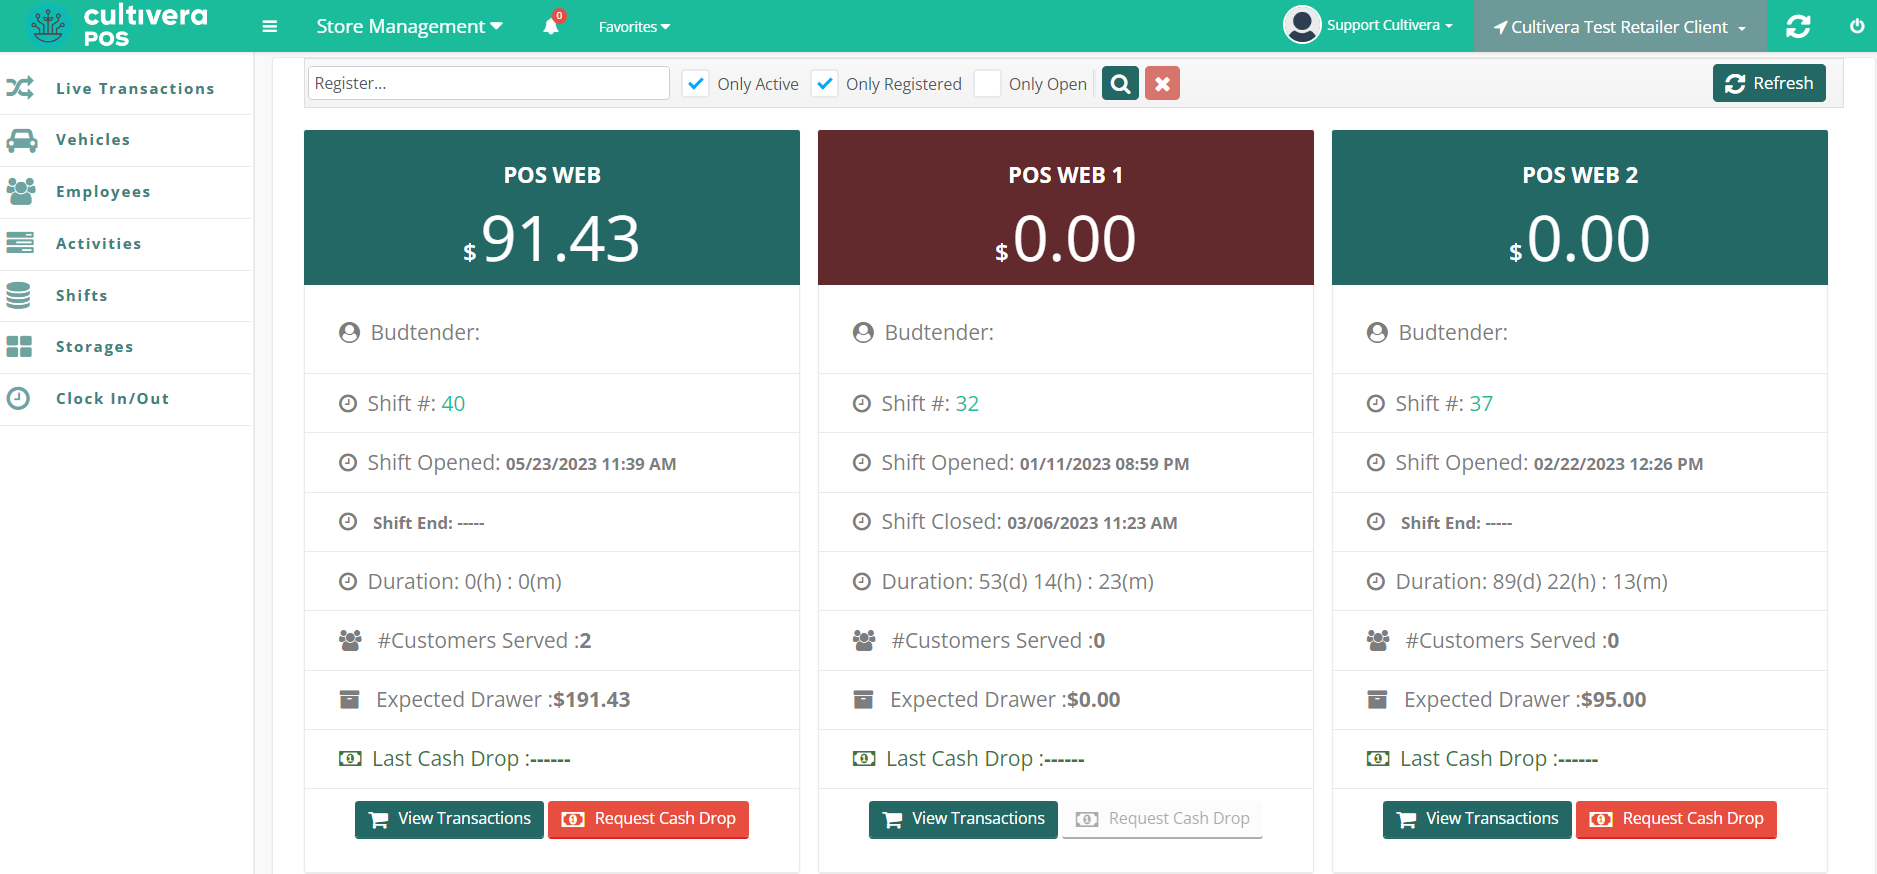The height and width of the screenshot is (874, 1877).
Task: Open the Cultivera Test Retailer Client dropdown
Action: click(1620, 27)
